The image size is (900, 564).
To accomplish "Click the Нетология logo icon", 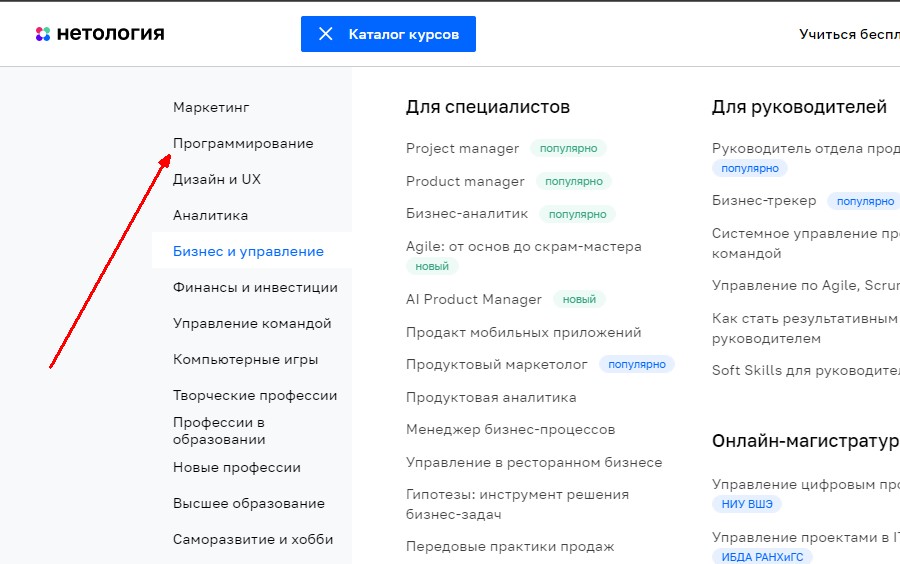I will click(x=42, y=34).
